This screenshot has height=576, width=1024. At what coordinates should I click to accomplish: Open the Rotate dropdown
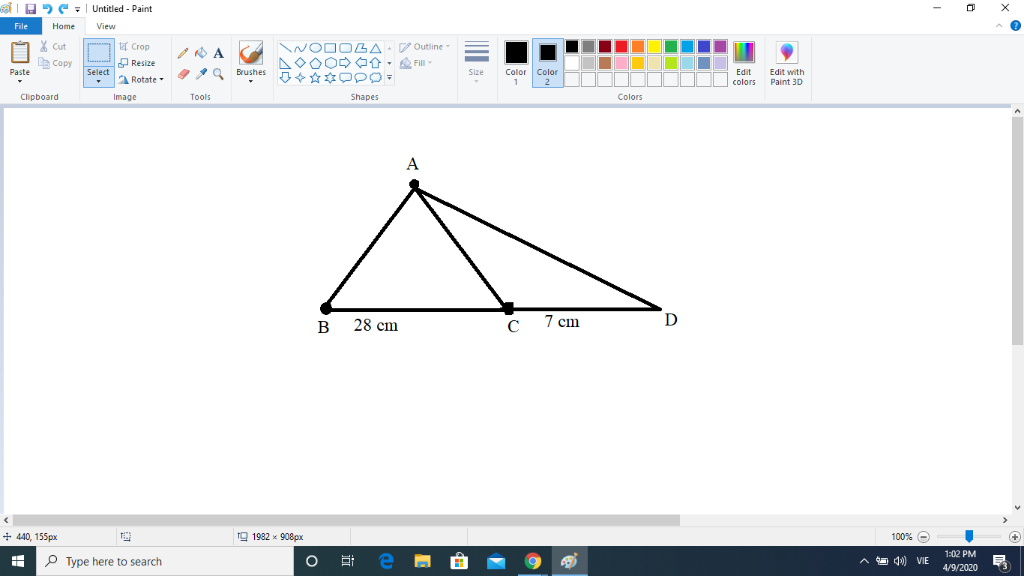pos(141,80)
